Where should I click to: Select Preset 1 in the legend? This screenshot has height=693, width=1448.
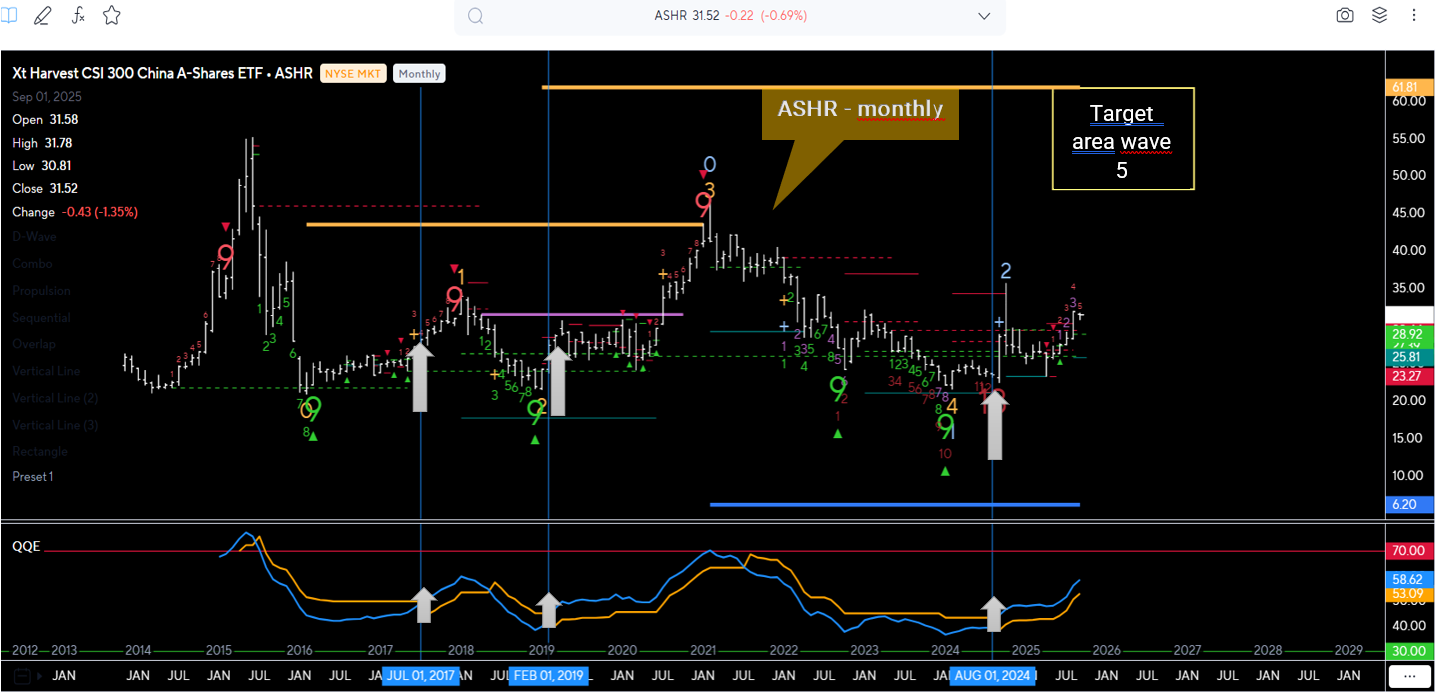[33, 477]
